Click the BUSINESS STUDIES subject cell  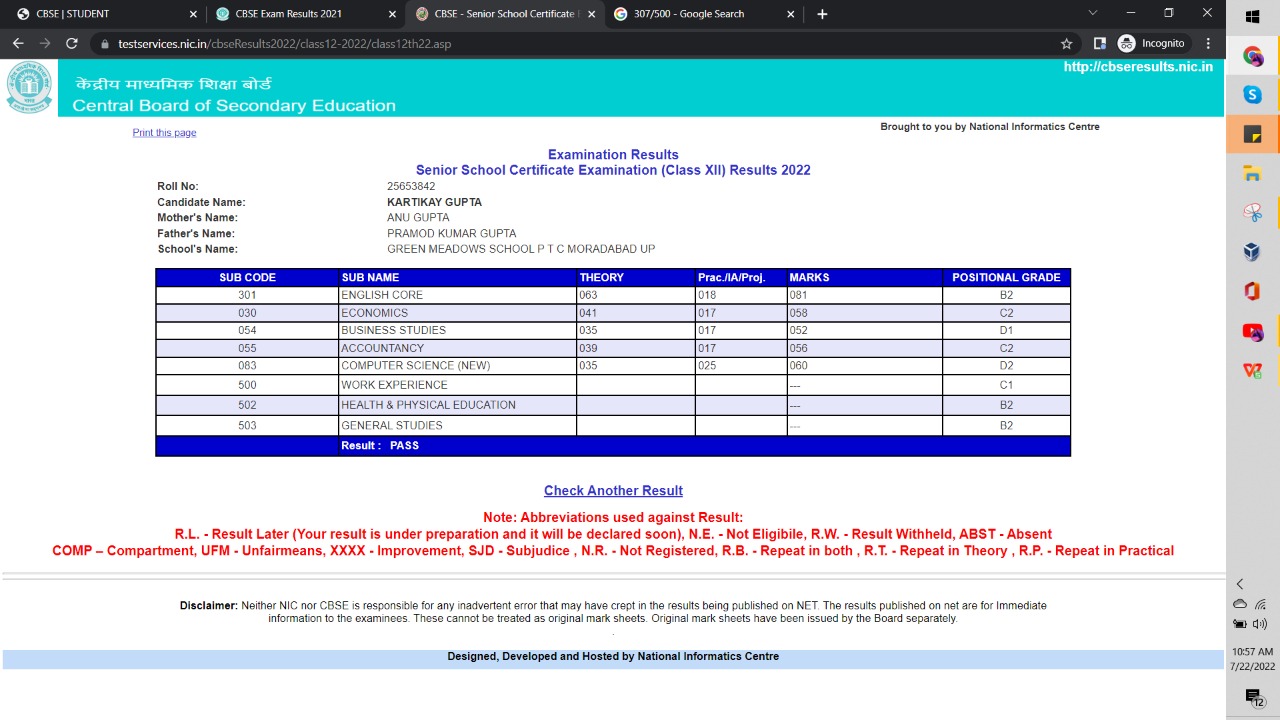[x=458, y=330]
